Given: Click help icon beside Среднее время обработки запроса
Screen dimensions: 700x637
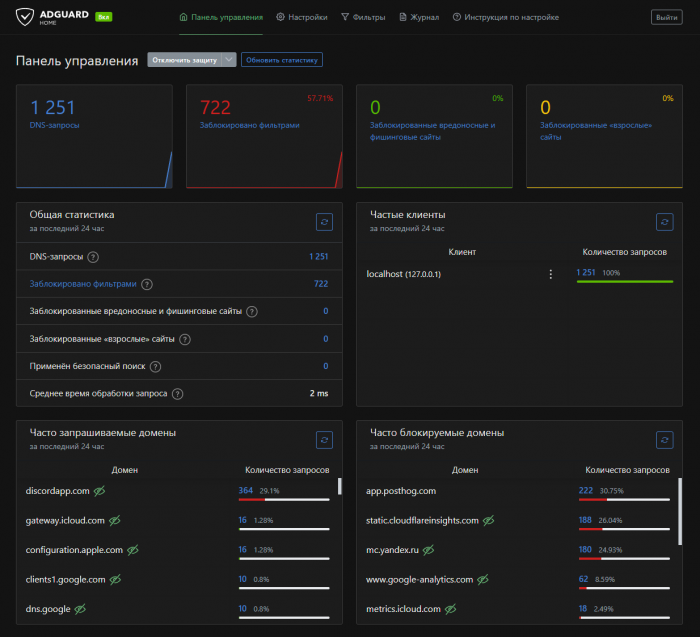Looking at the screenshot, I should click(x=177, y=394).
